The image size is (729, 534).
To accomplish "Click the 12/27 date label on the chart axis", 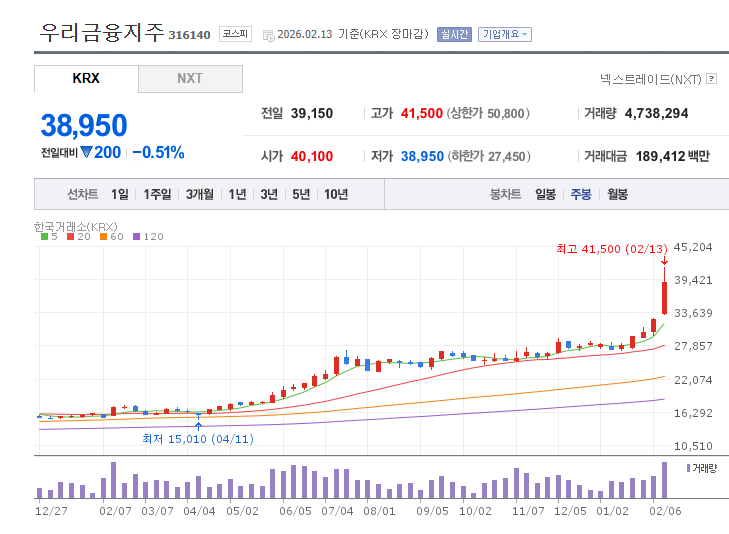I will [x=51, y=511].
